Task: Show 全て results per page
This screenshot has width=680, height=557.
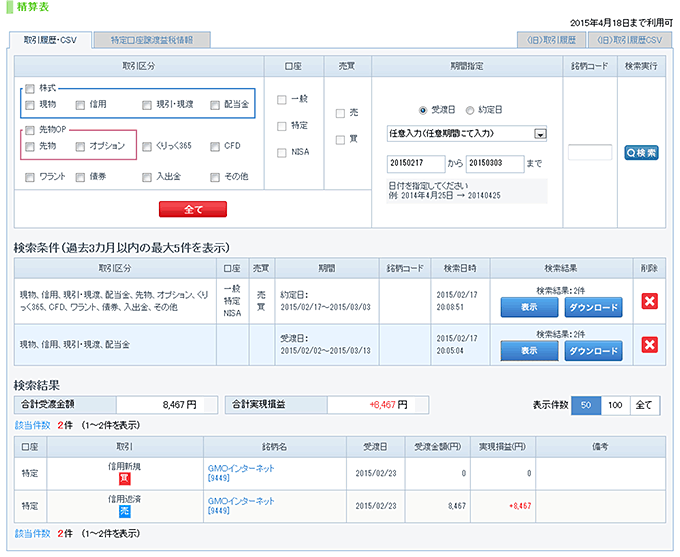Action: click(x=644, y=405)
